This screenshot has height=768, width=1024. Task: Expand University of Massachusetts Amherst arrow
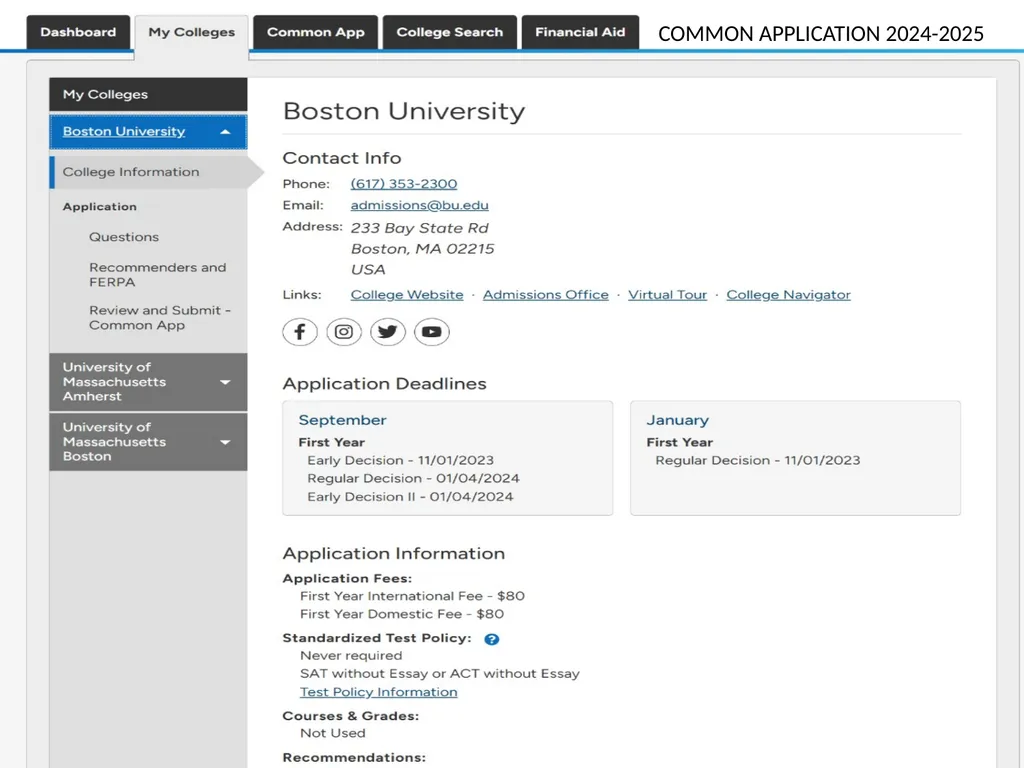point(225,382)
